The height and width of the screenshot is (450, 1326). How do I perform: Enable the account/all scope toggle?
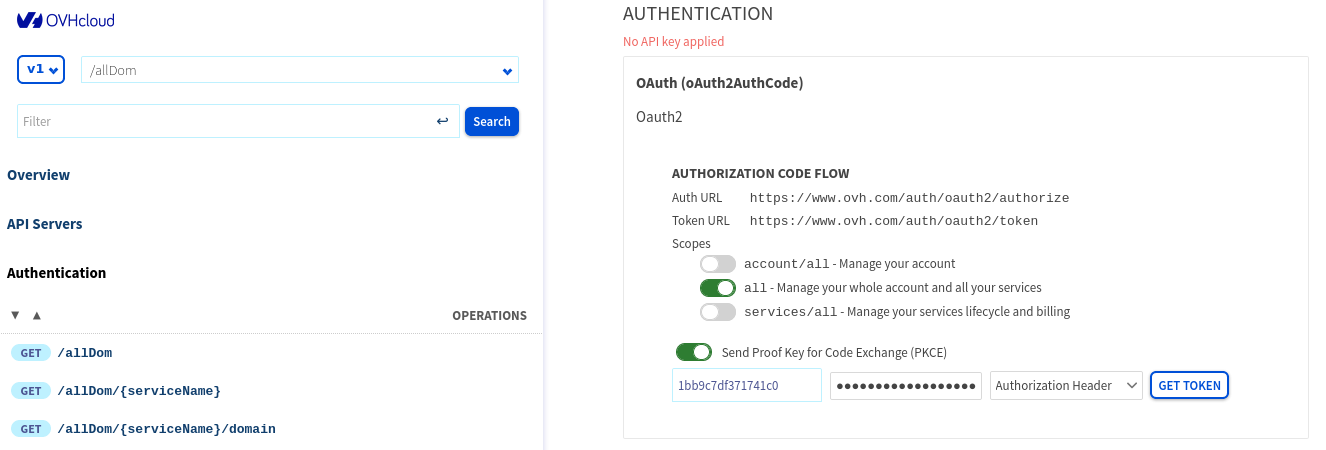pos(718,264)
